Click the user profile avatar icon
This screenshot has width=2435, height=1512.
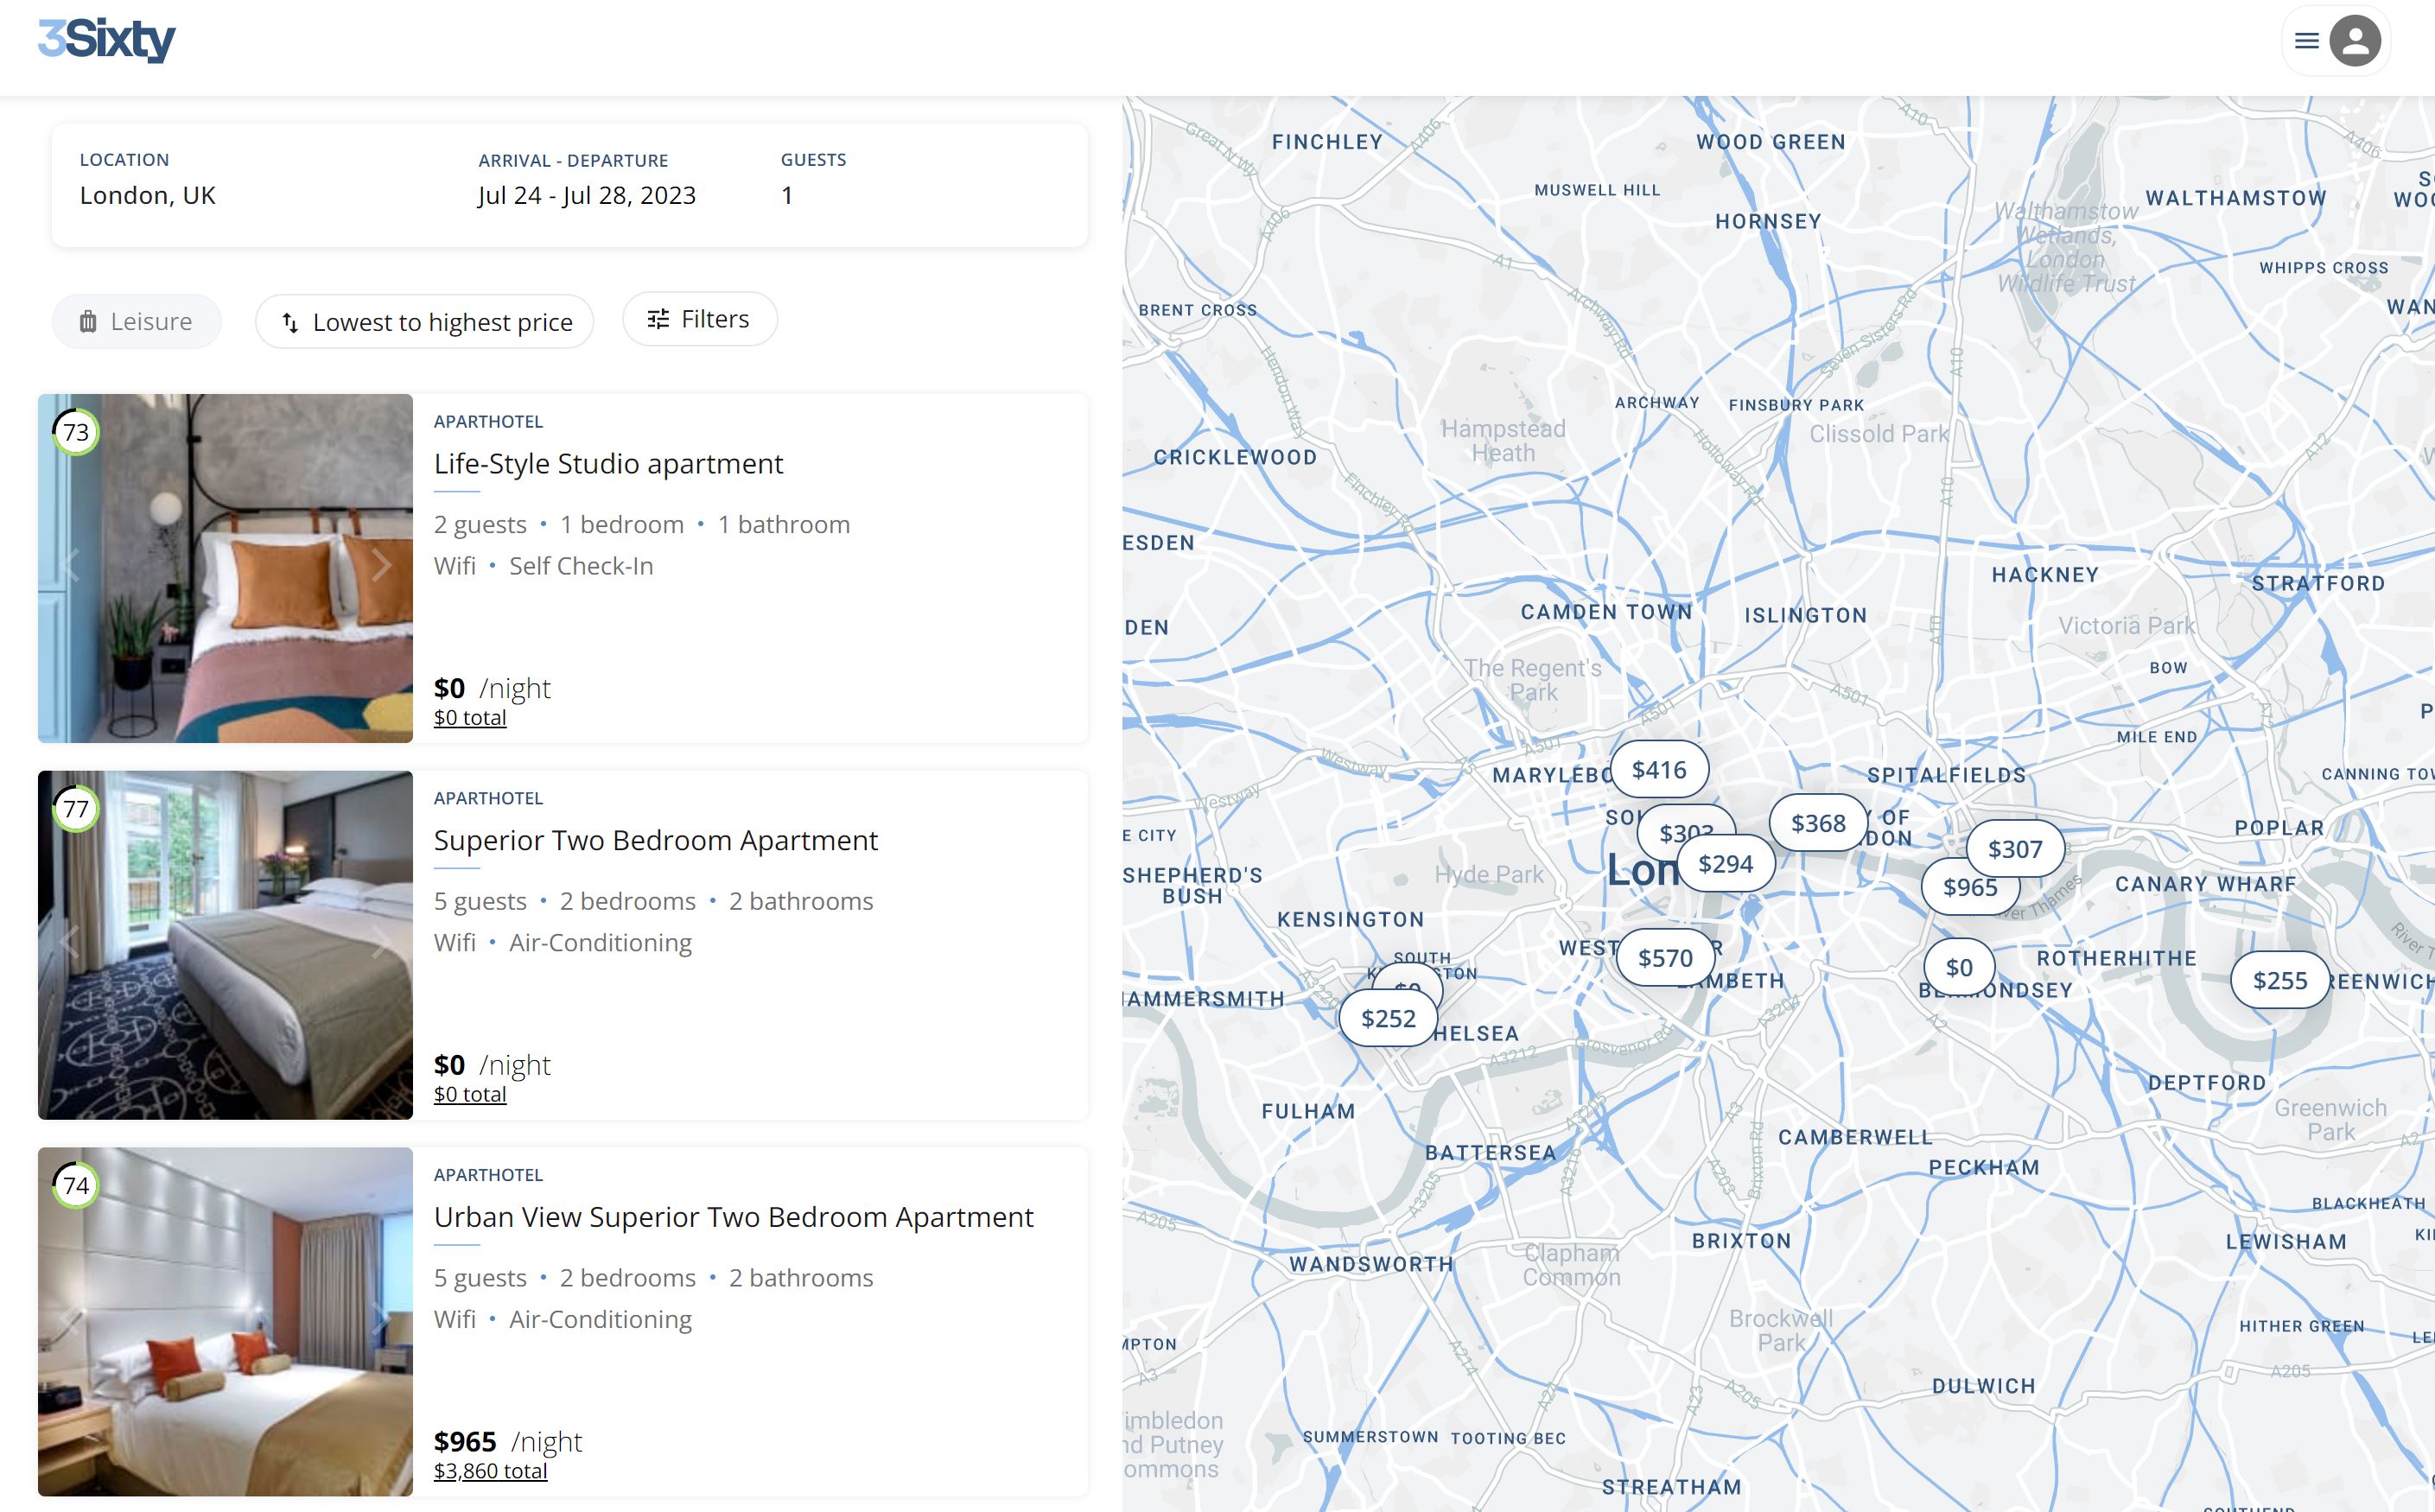2355,41
